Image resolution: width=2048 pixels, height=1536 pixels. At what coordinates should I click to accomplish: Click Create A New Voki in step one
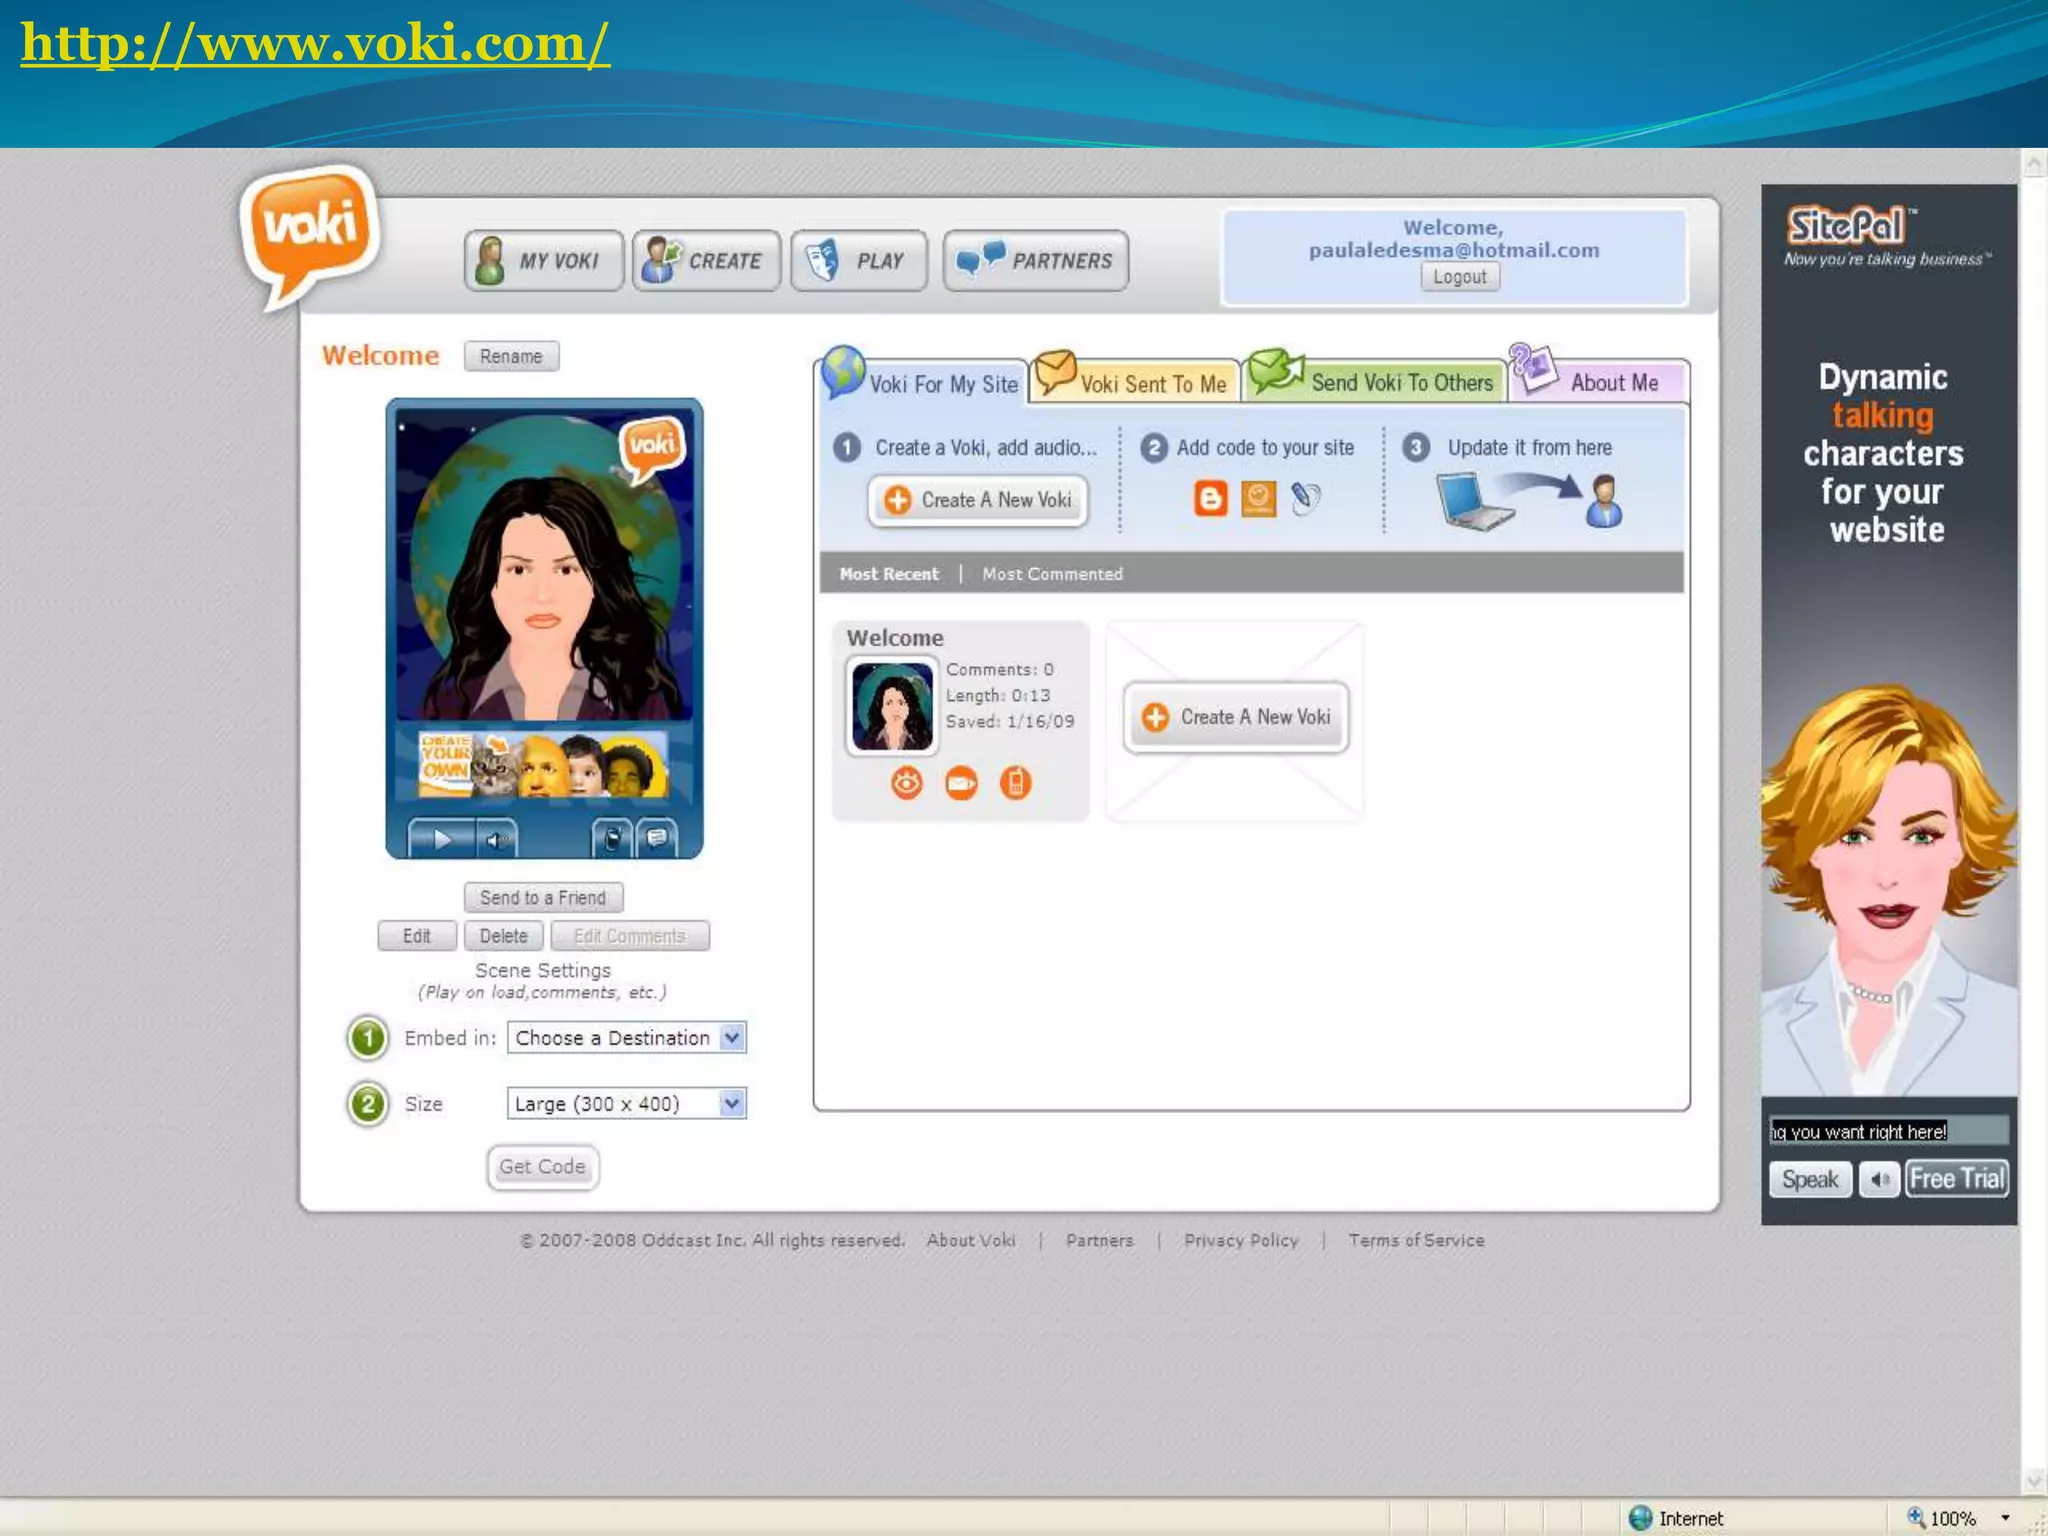pyautogui.click(x=979, y=500)
